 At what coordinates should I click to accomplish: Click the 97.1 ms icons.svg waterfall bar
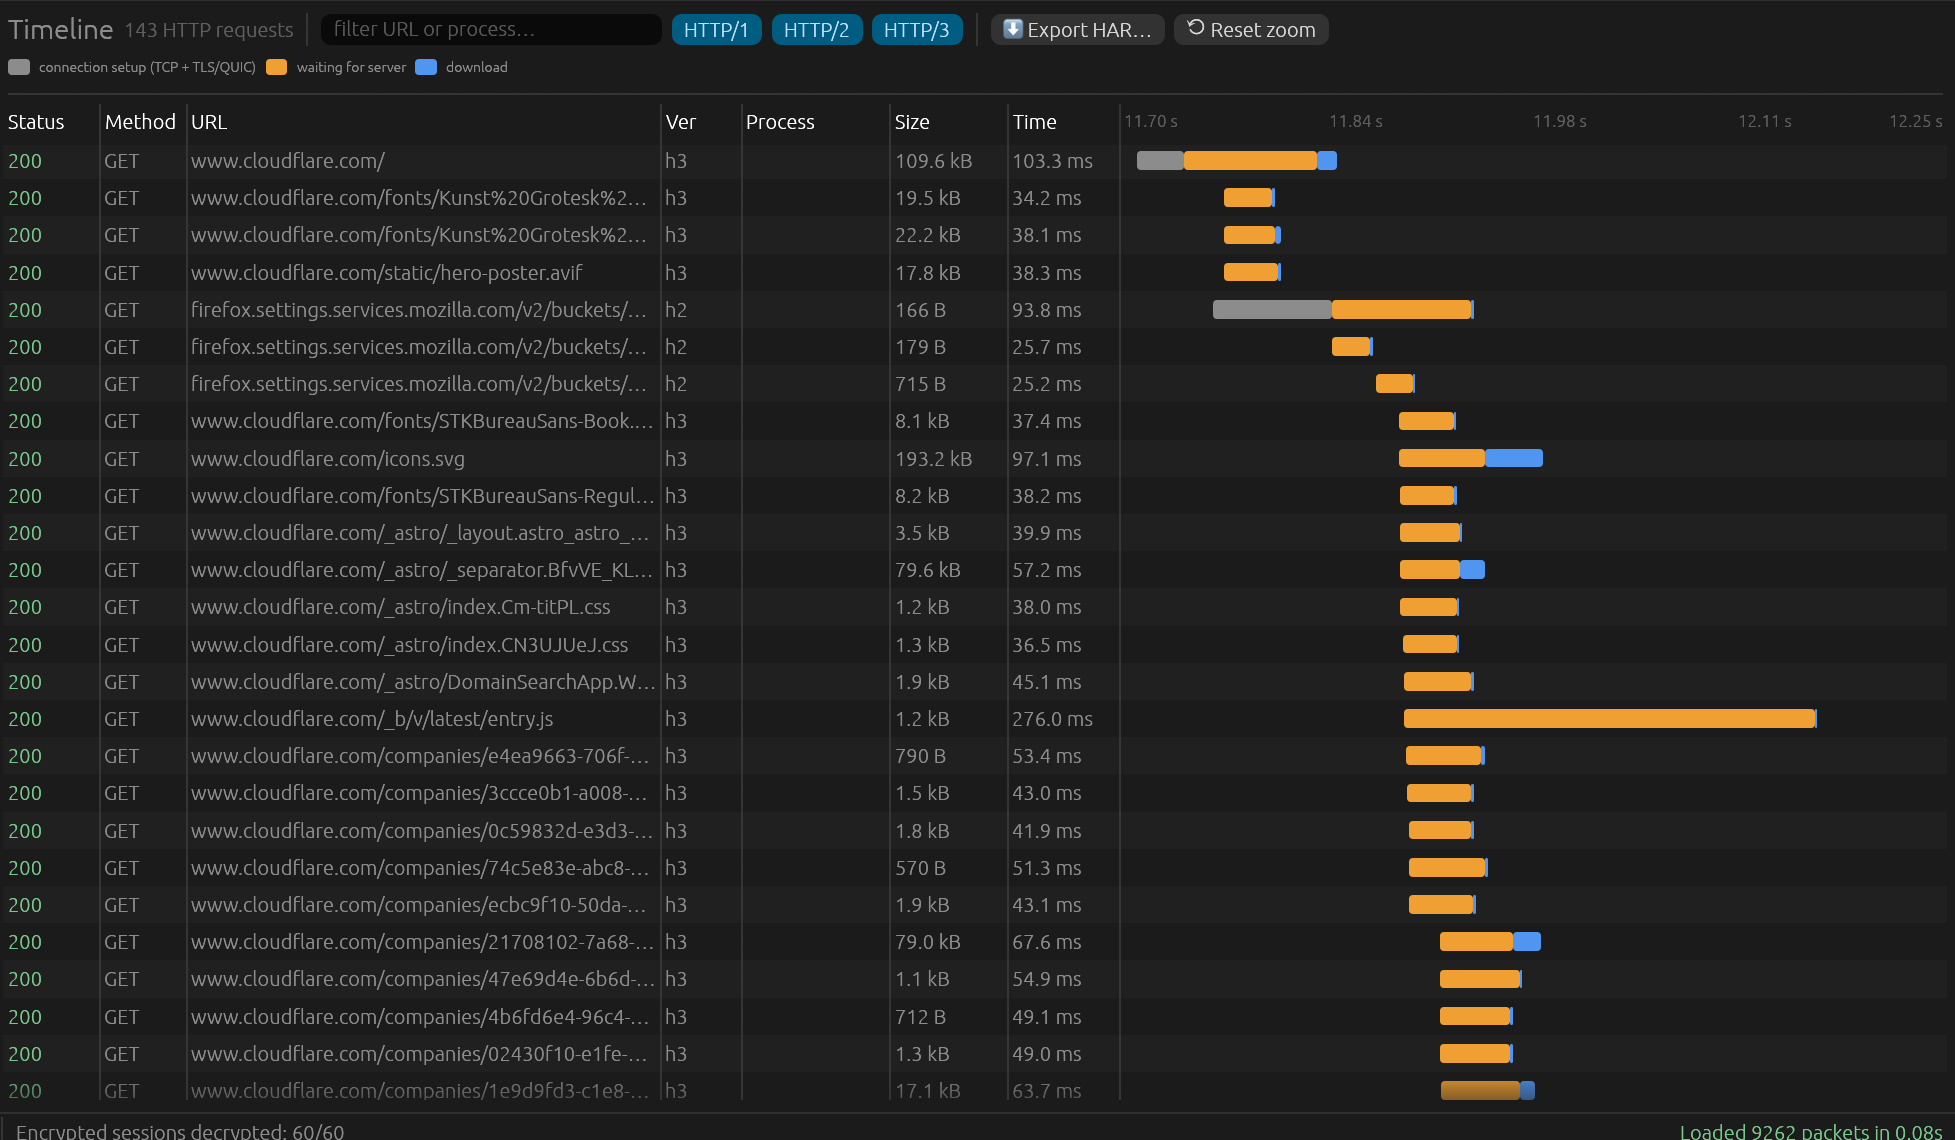[x=1471, y=459]
